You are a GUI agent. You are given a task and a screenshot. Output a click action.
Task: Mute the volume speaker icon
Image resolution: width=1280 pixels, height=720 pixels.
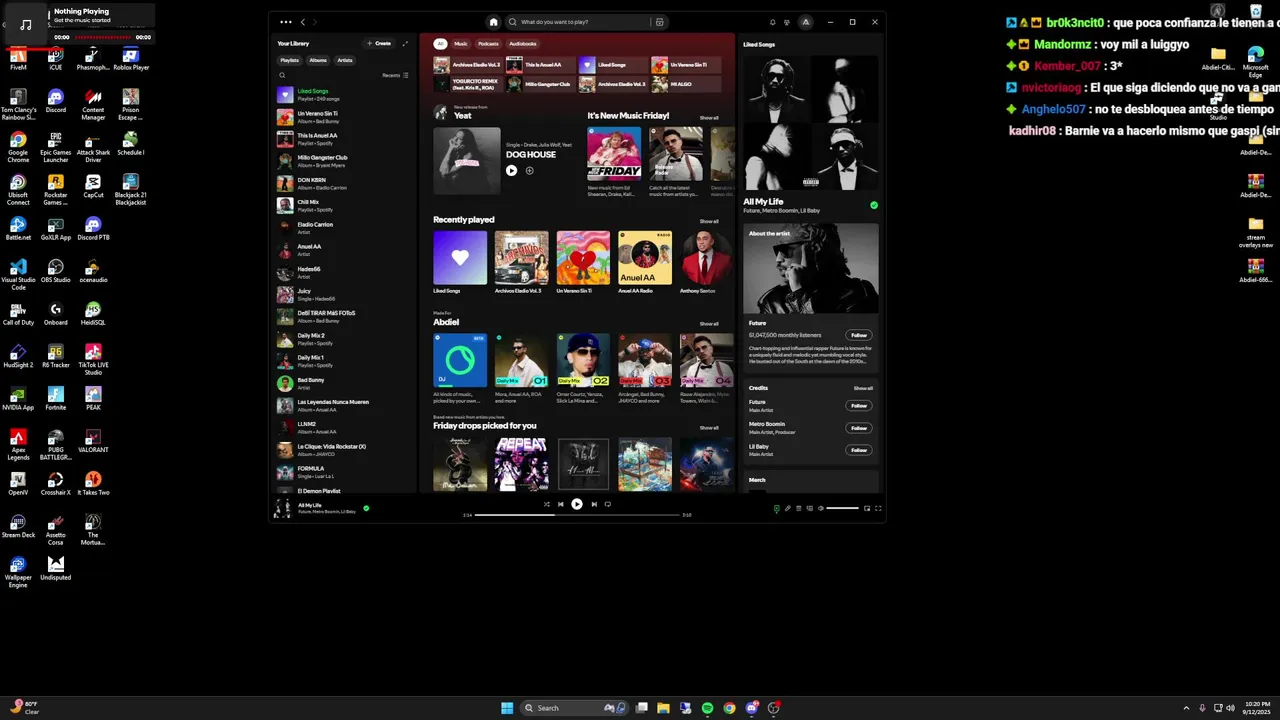pyautogui.click(x=821, y=508)
